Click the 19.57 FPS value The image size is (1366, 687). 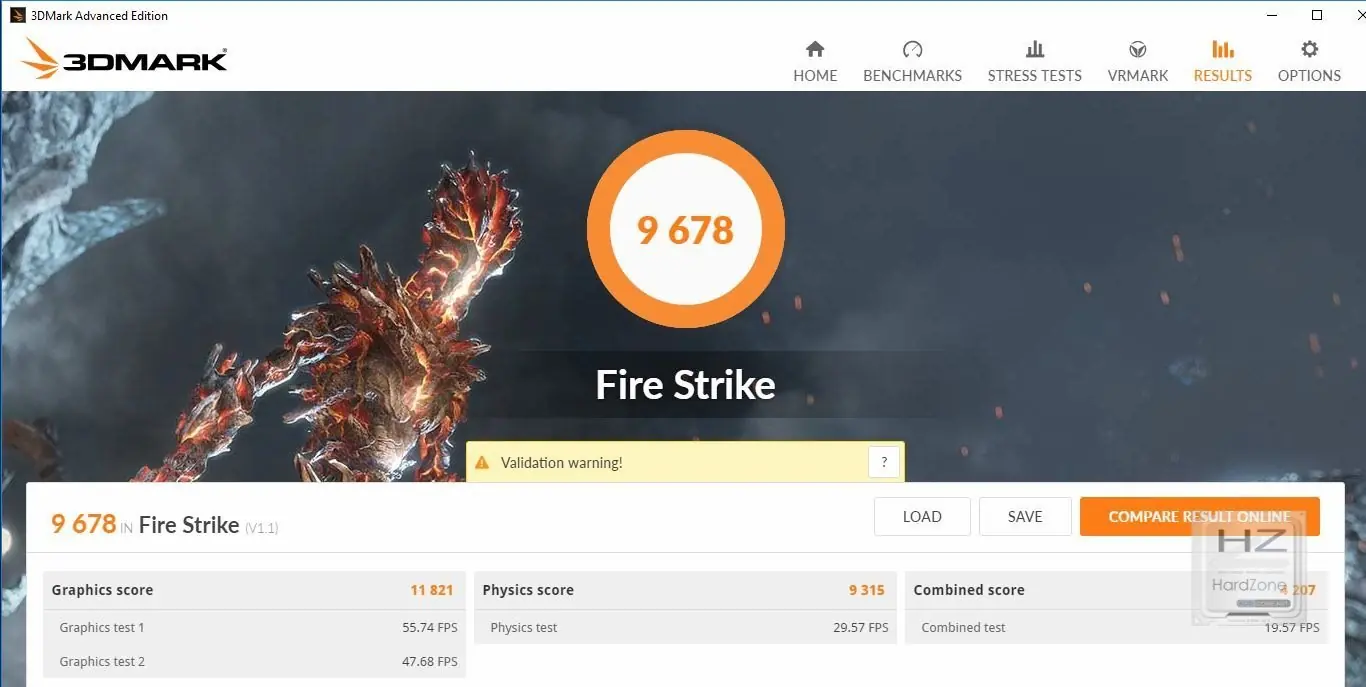point(1292,628)
